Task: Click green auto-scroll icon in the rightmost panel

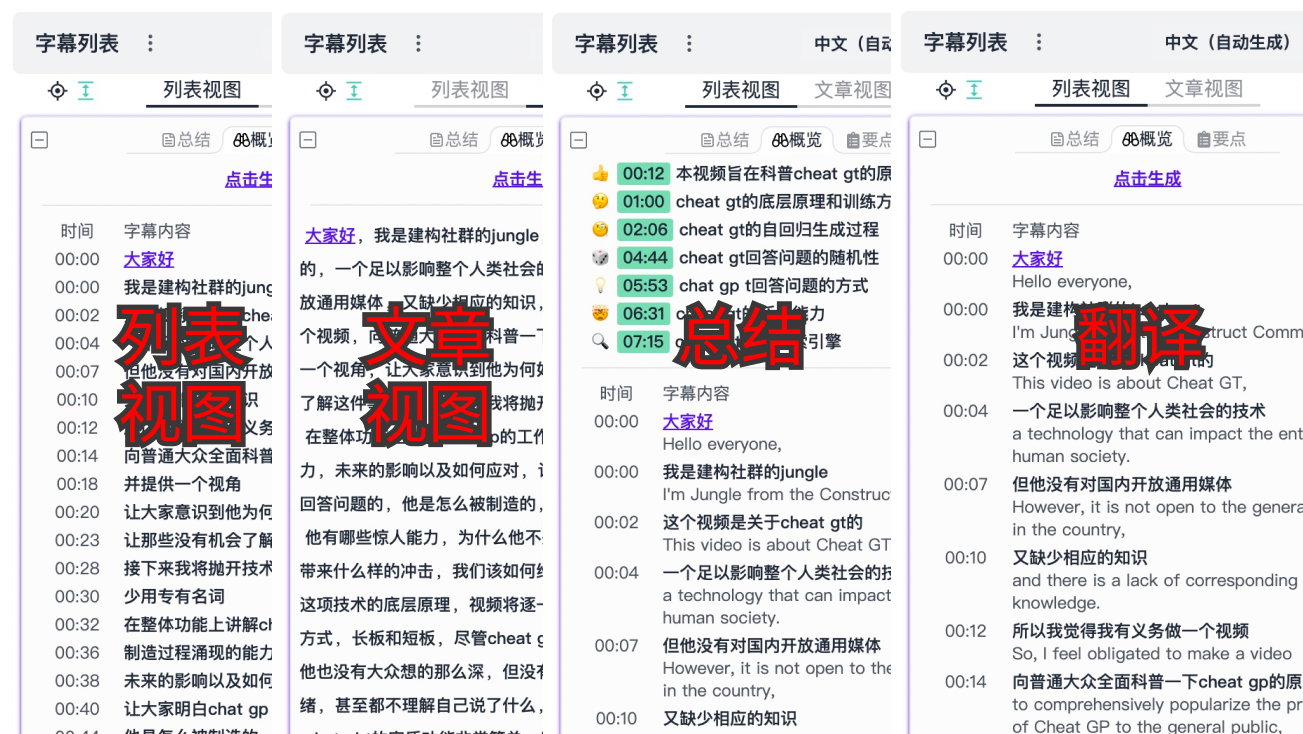Action: click(974, 90)
